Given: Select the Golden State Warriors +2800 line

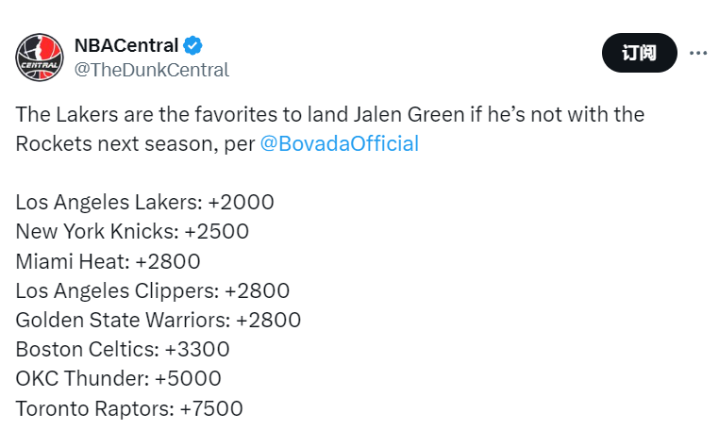Looking at the screenshot, I should [158, 320].
